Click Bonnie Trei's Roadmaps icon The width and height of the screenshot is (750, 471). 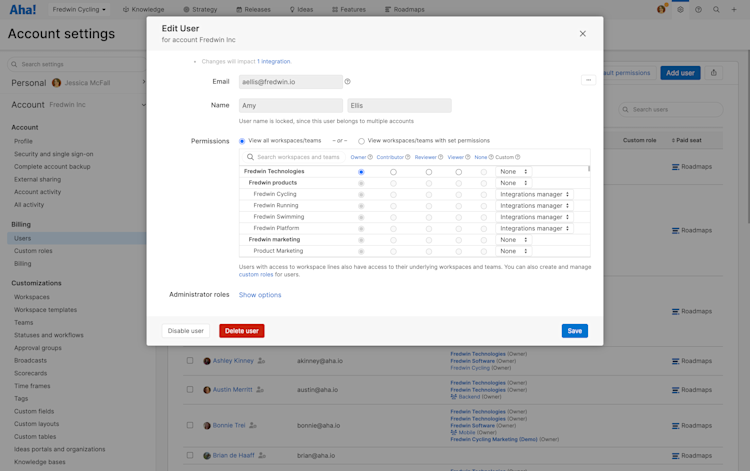click(675, 426)
